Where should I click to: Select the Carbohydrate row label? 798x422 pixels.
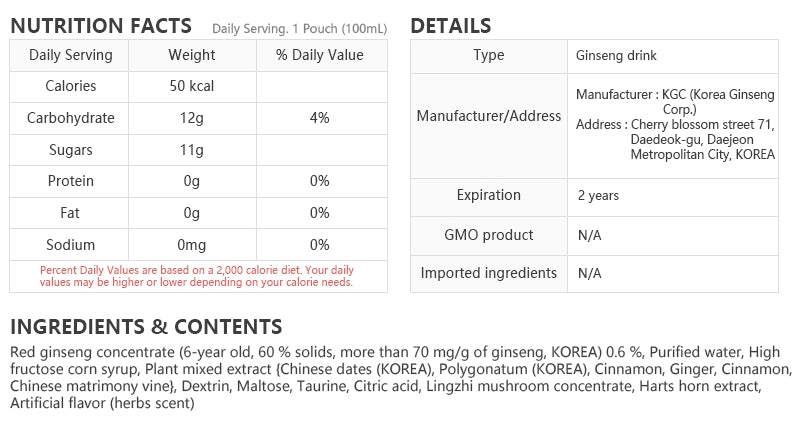(x=70, y=118)
